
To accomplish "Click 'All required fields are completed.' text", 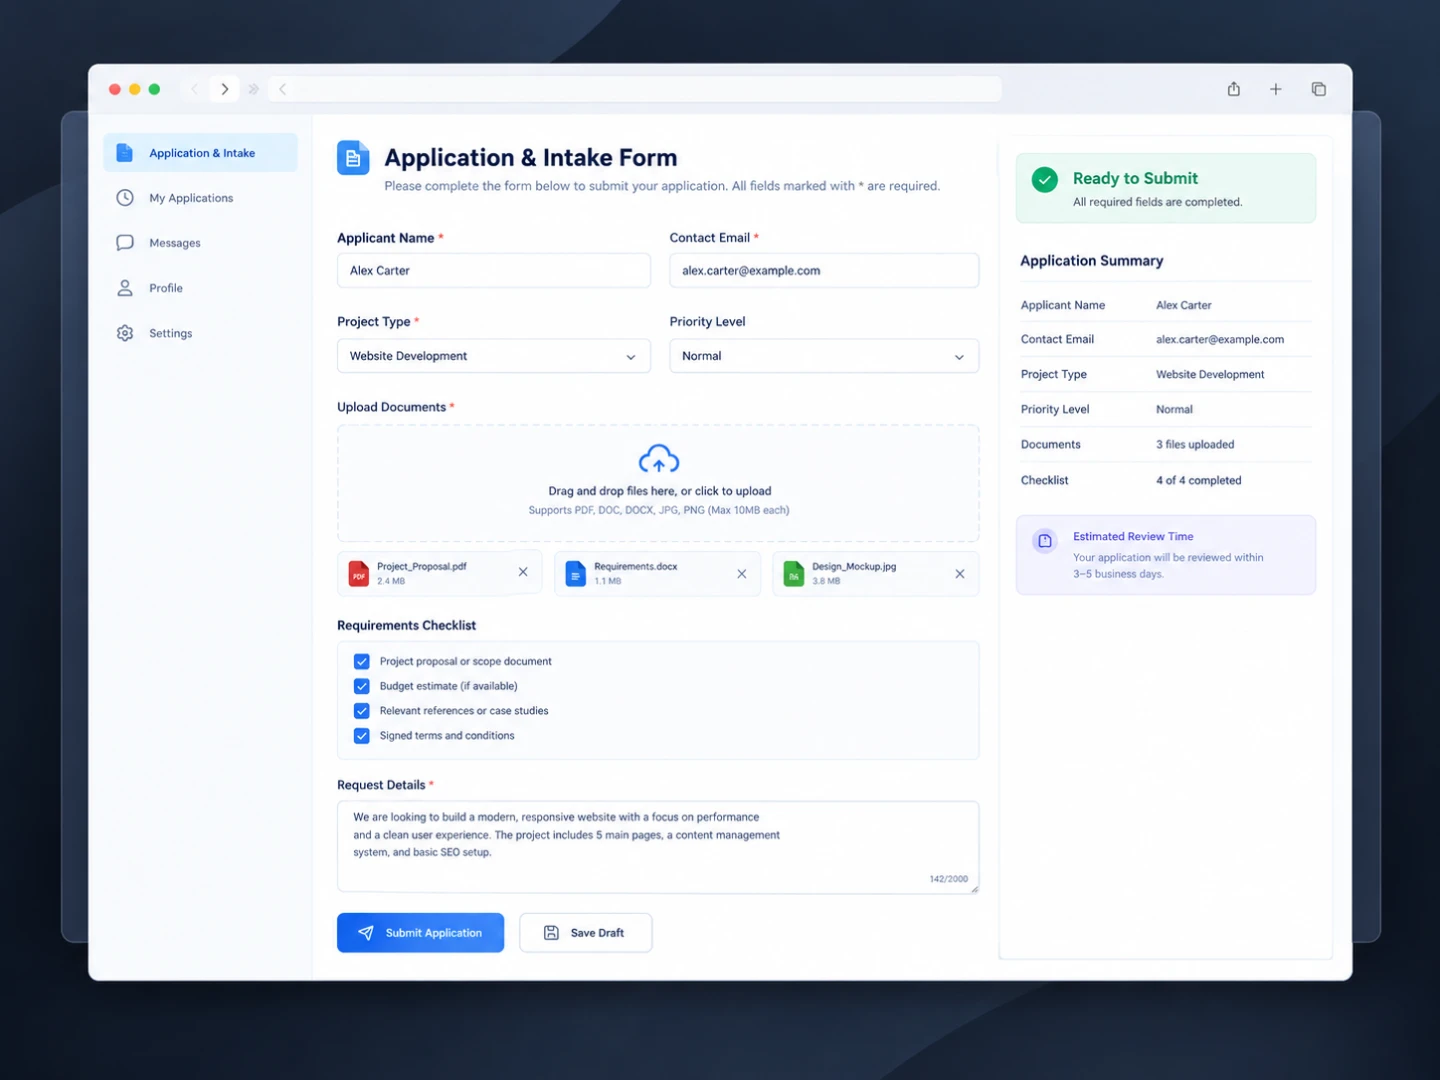I will coord(1157,202).
